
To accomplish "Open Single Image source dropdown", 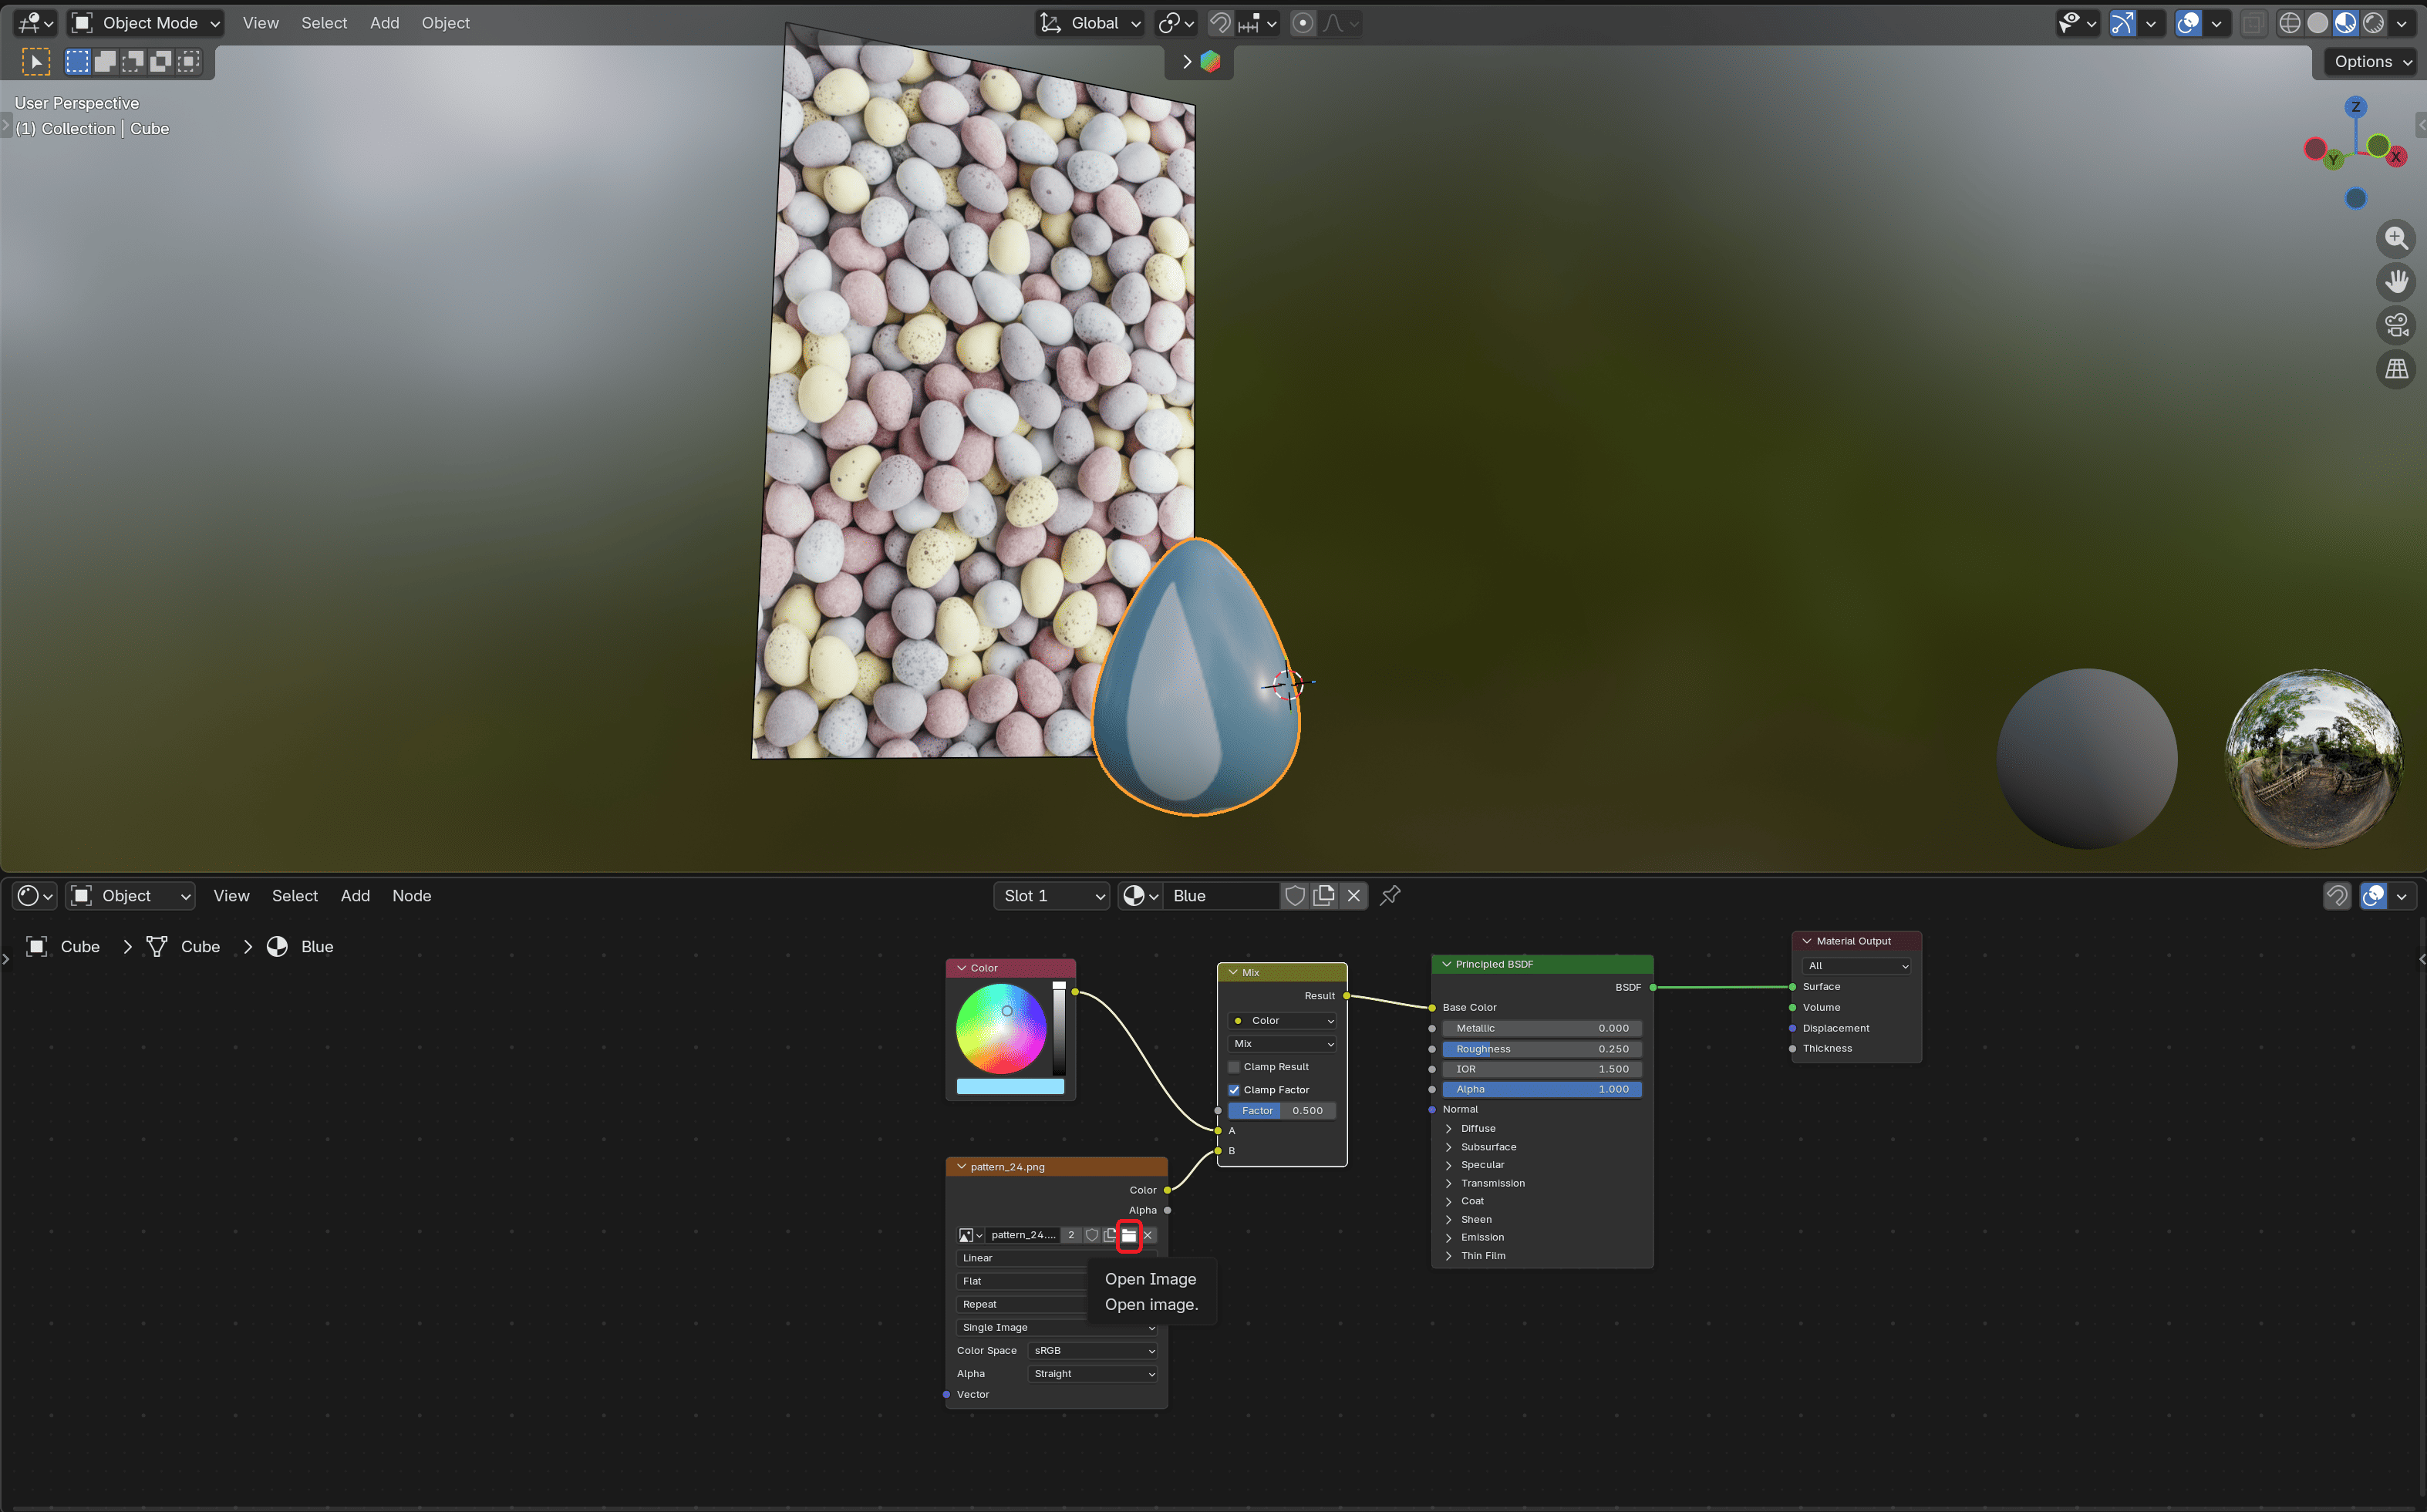I will 1057,1328.
